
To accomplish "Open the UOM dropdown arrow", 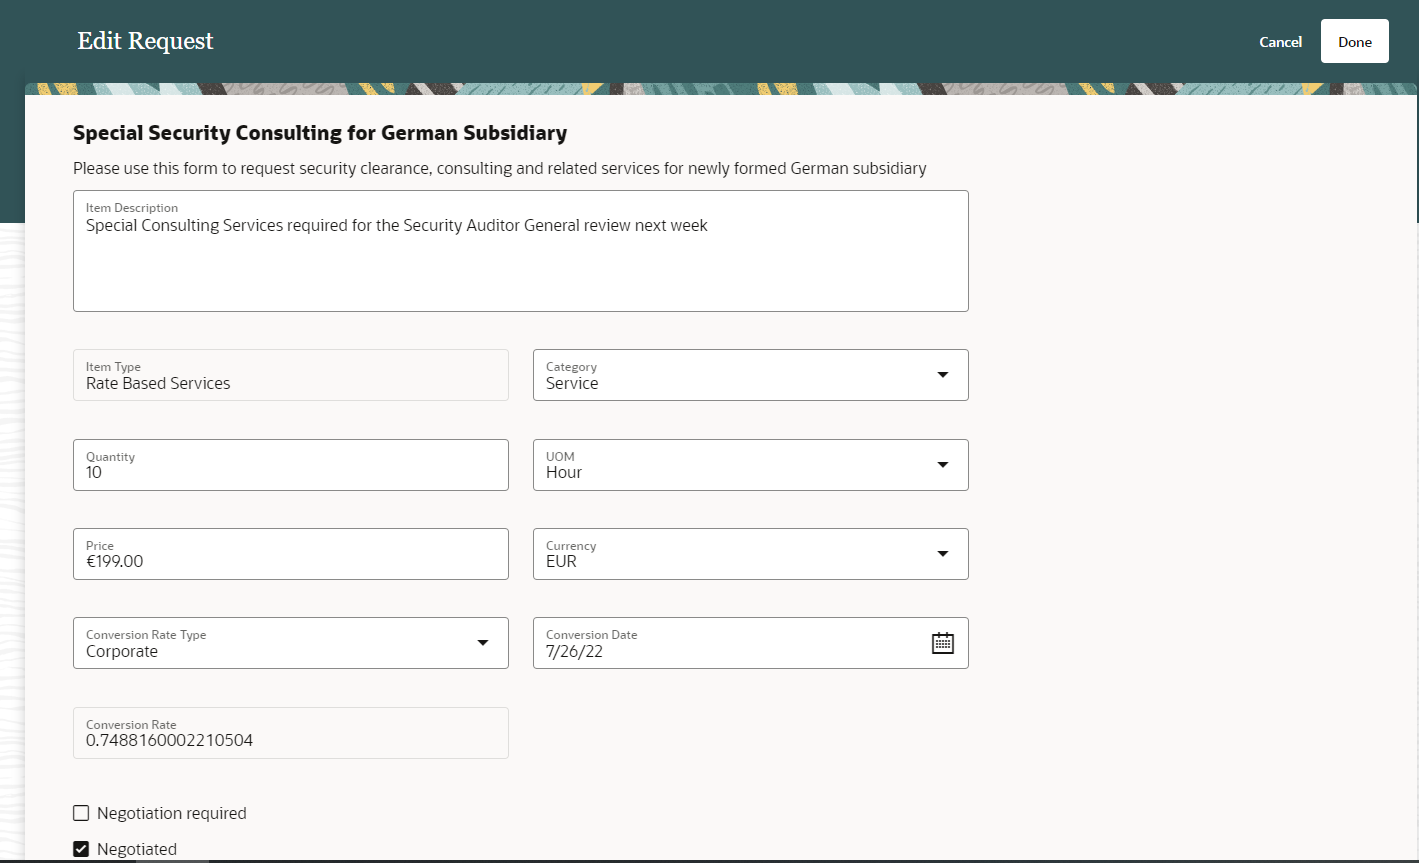I will click(x=942, y=465).
